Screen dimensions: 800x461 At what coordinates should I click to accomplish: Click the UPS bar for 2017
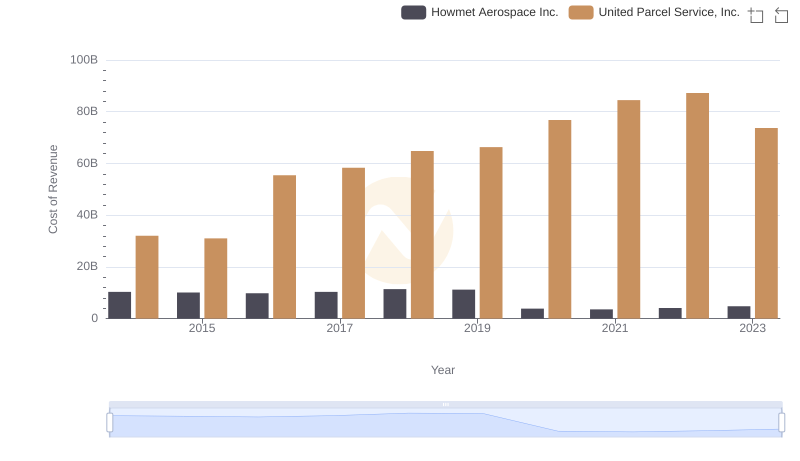(354, 243)
